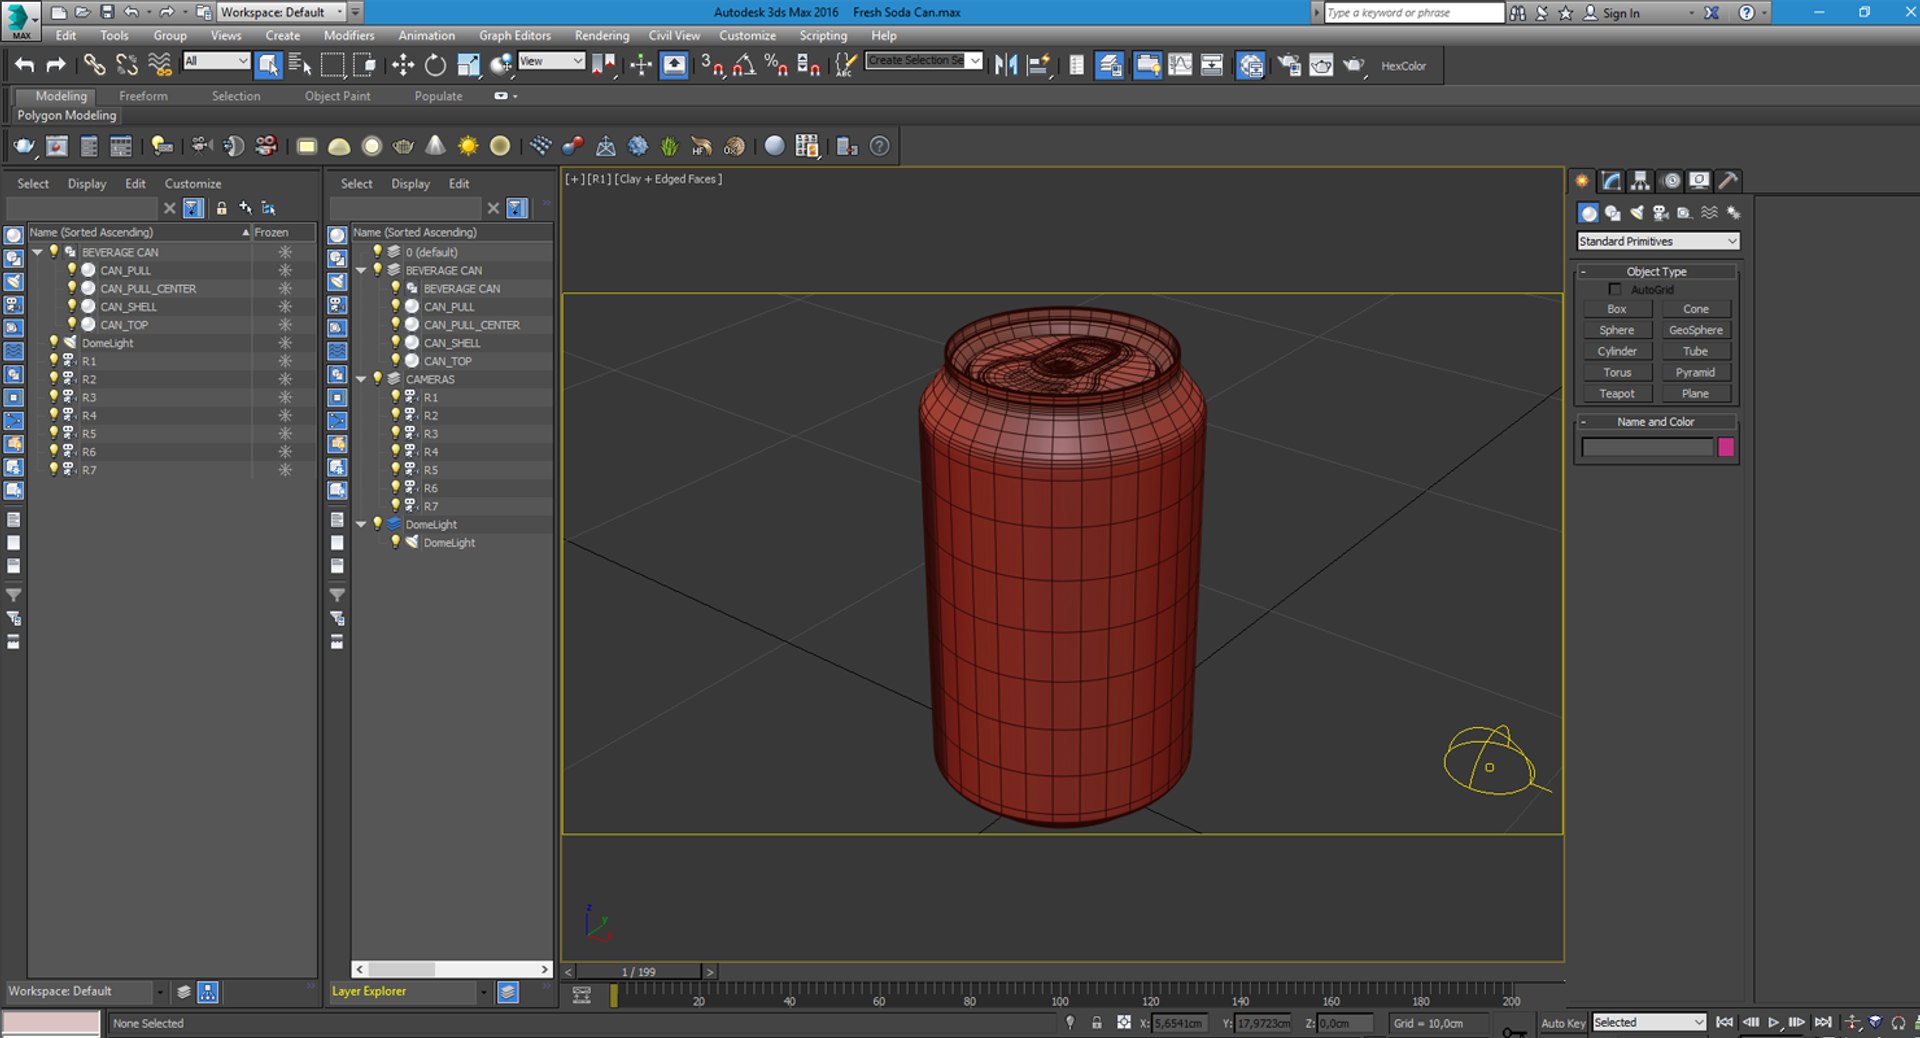Click the cone primitive toolbar icon
The image size is (1920, 1038).
pos(435,146)
